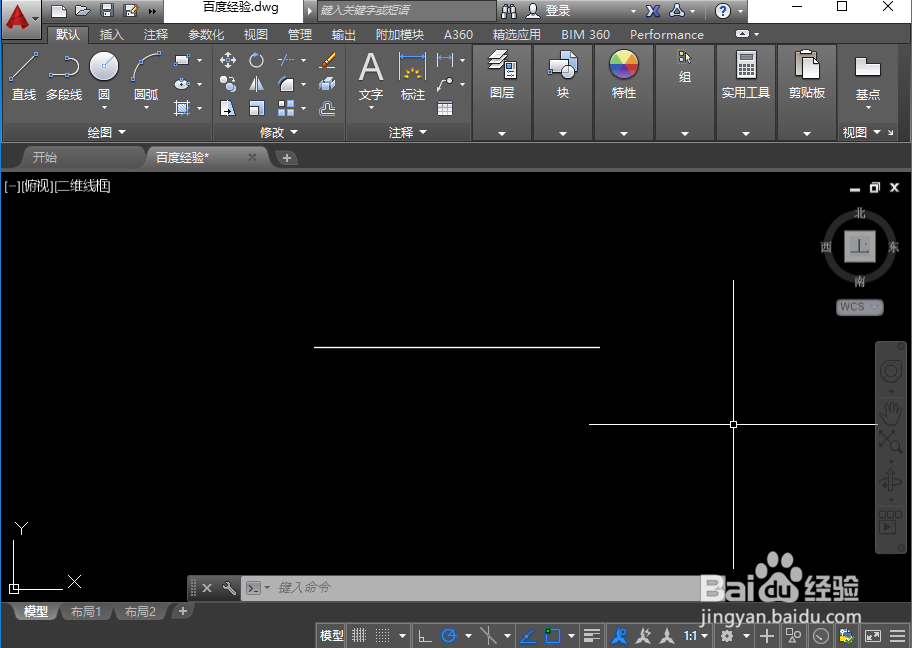Click the Text (文字) tool

pyautogui.click(x=371, y=76)
